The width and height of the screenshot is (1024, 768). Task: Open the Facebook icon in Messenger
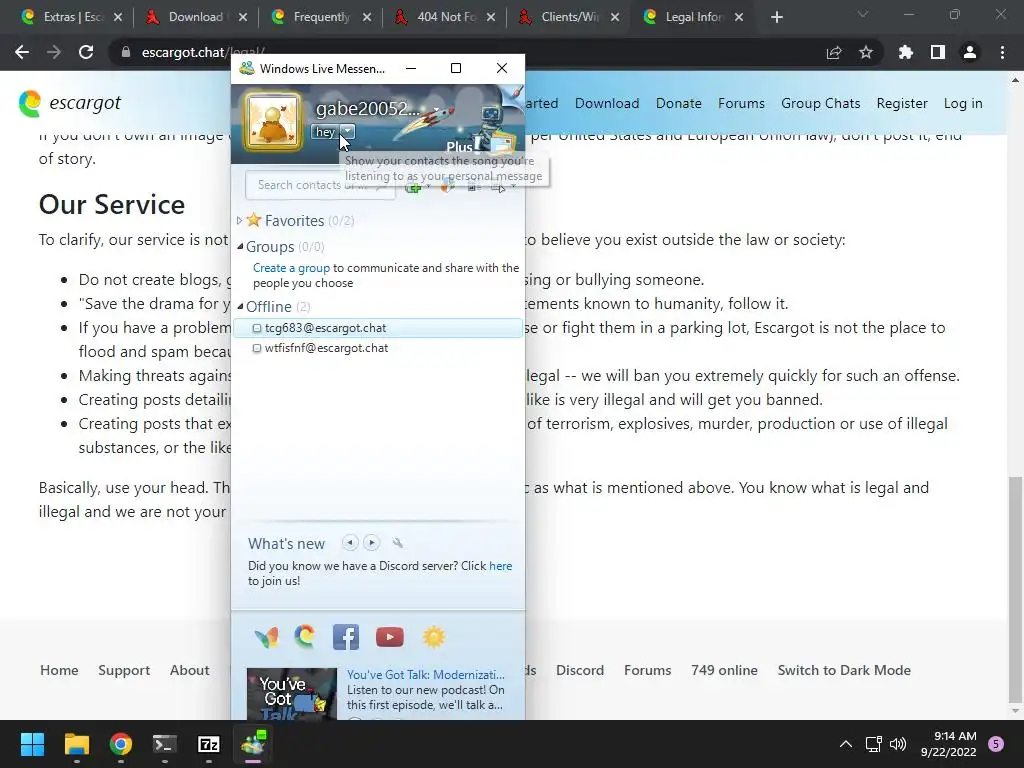point(345,637)
